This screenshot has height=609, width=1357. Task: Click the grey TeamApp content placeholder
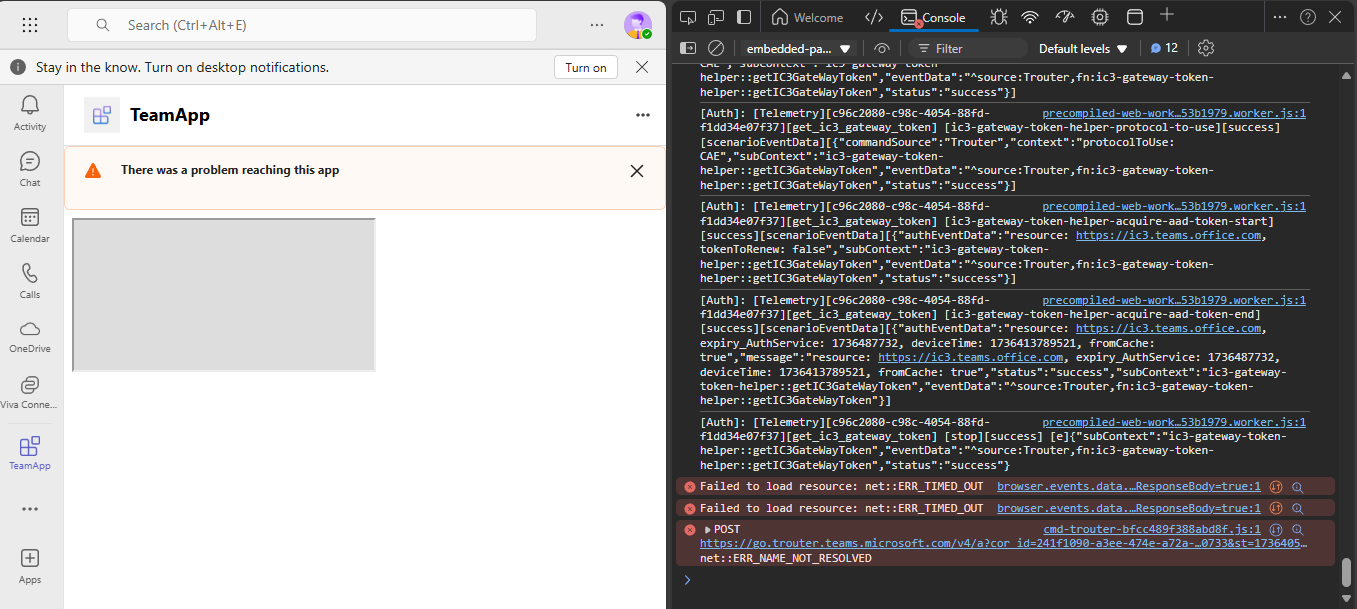(x=224, y=295)
